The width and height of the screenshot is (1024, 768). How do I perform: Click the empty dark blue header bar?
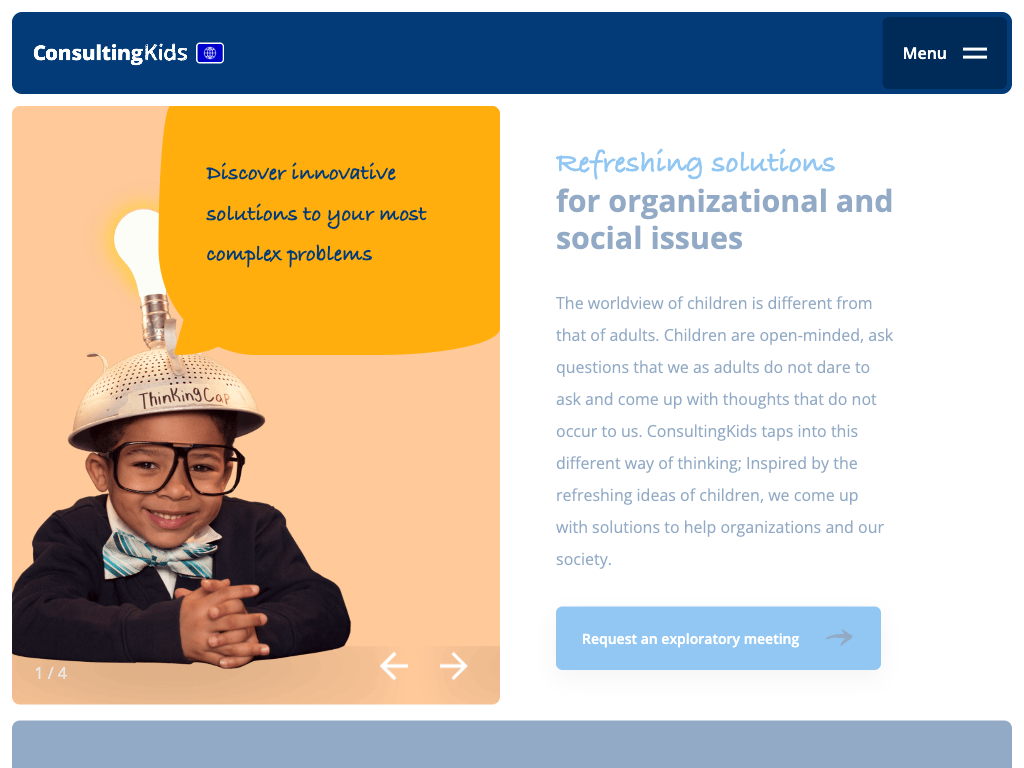[550, 53]
